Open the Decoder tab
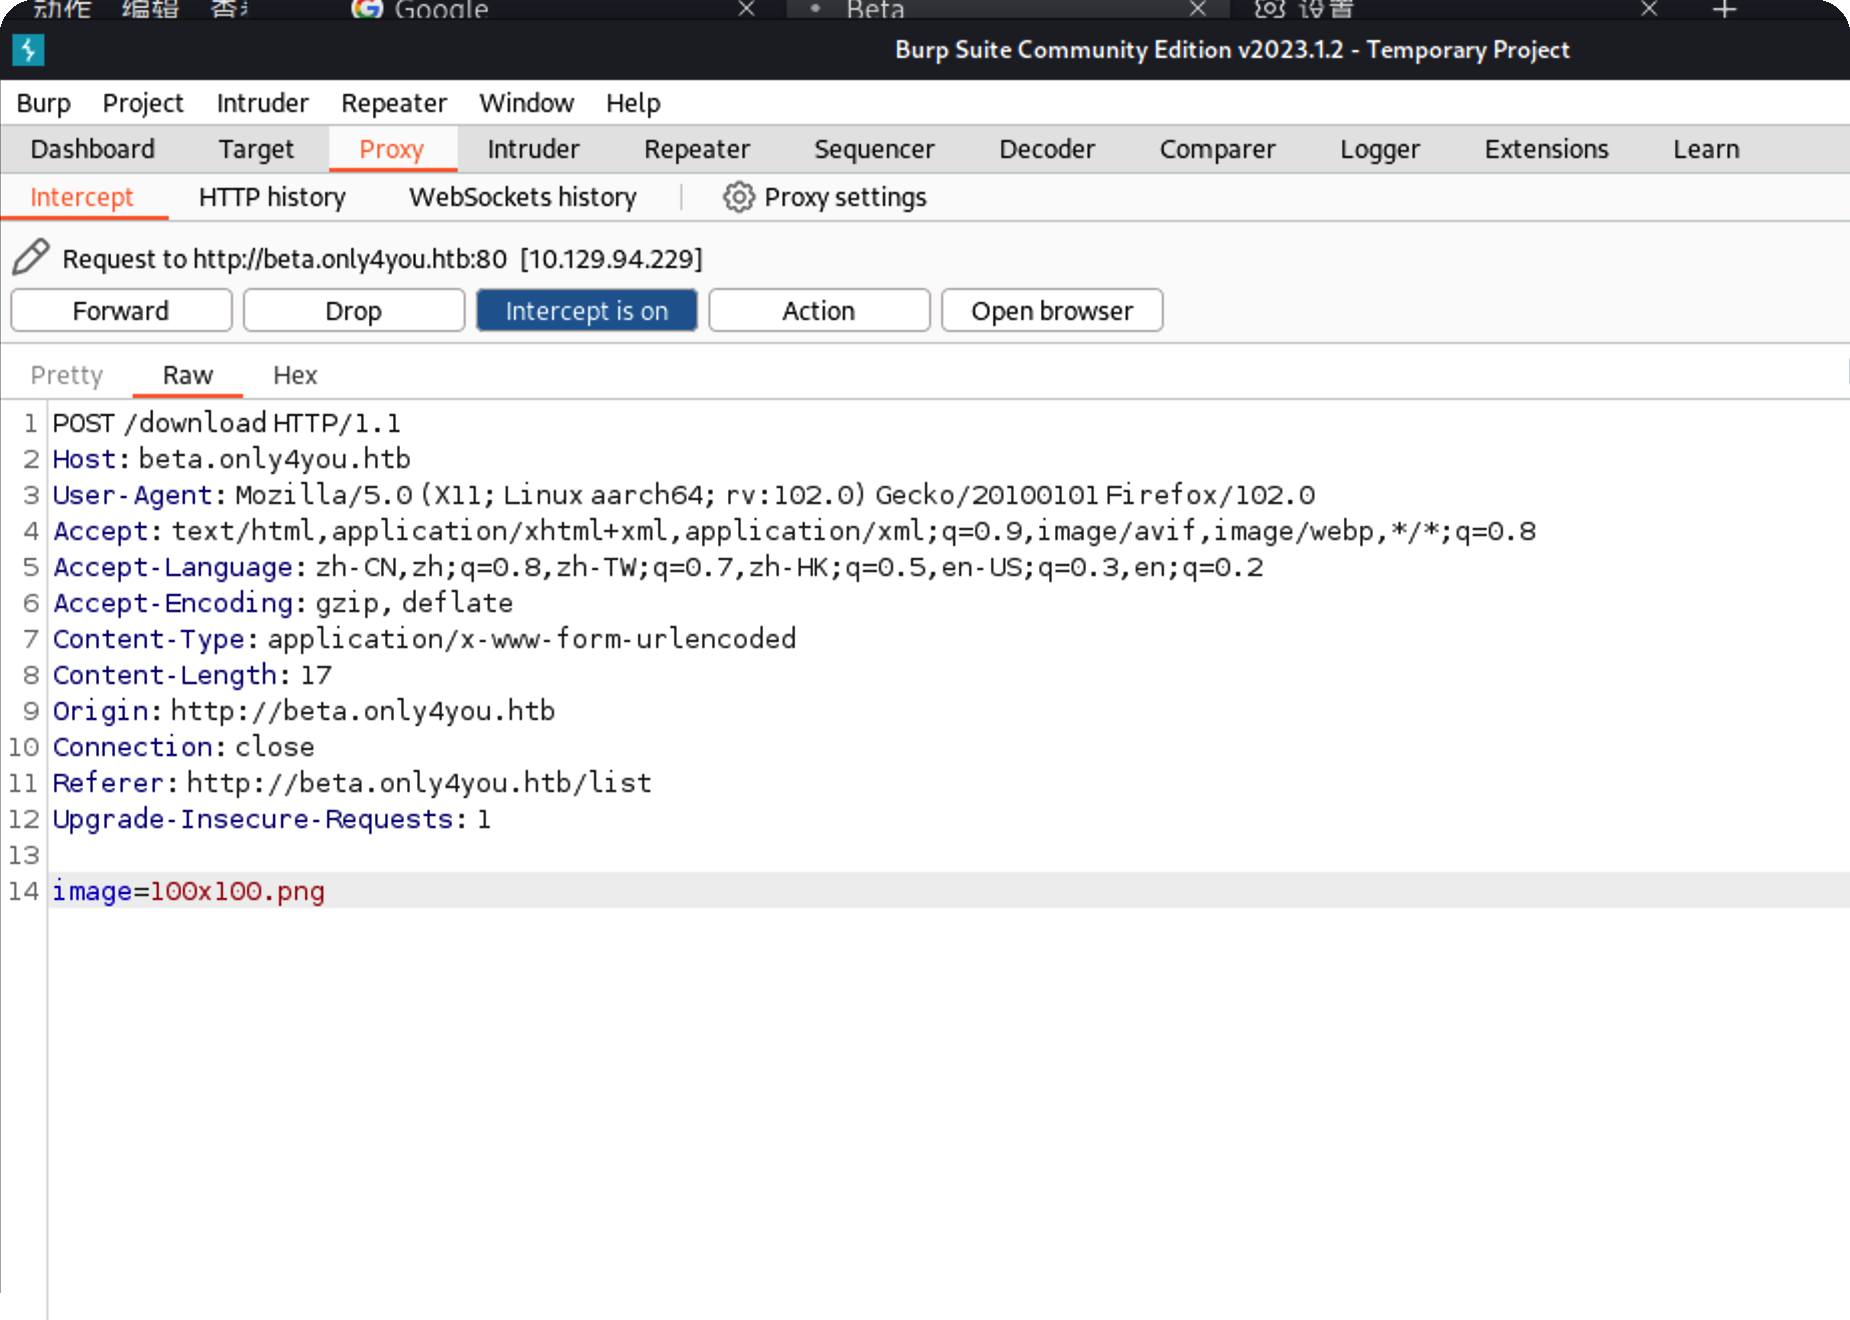 pyautogui.click(x=1047, y=149)
